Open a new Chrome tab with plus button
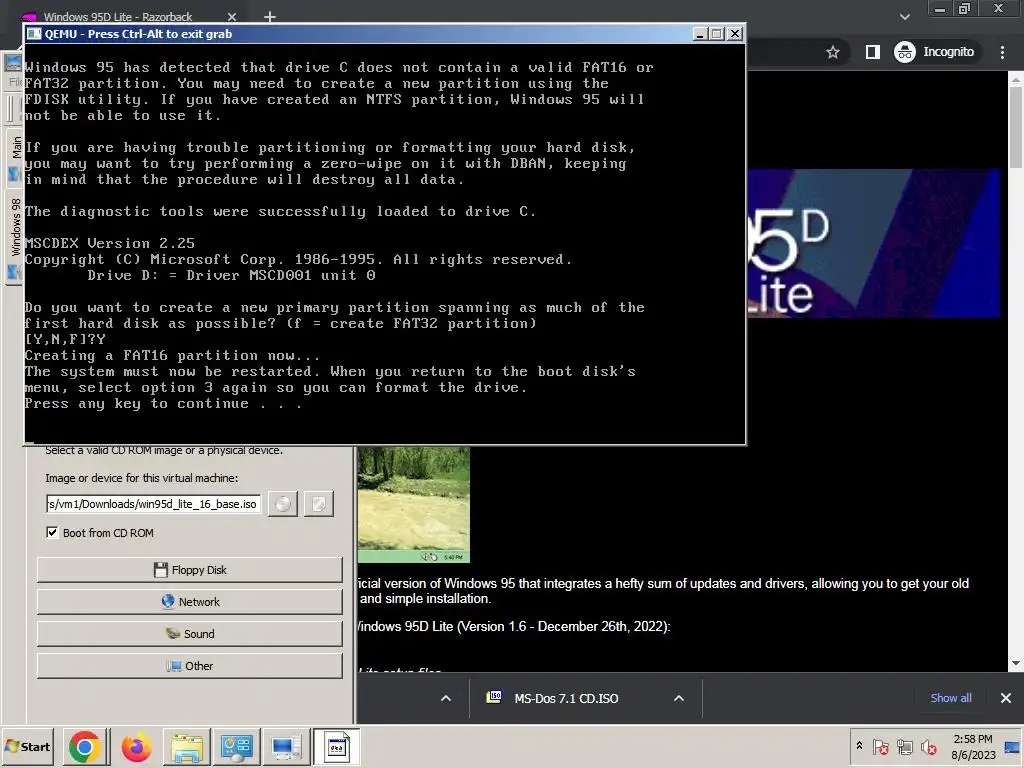Screen dimensions: 1024x768 (270, 16)
